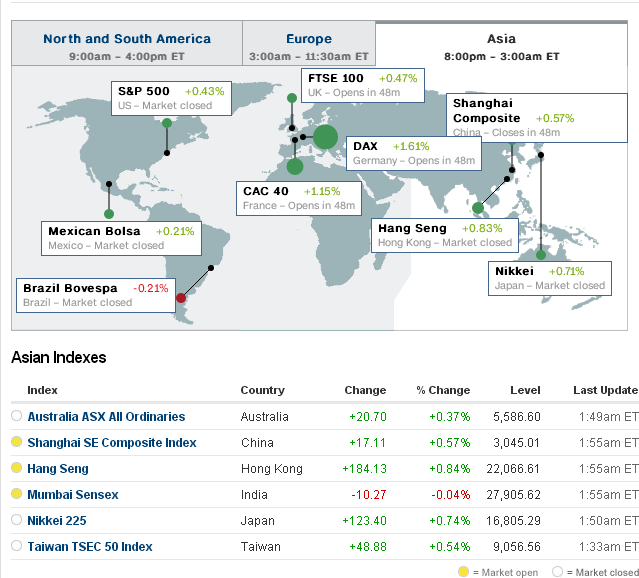
Task: Click yellow market-open dot beside Hang Seng row
Action: click(x=16, y=468)
